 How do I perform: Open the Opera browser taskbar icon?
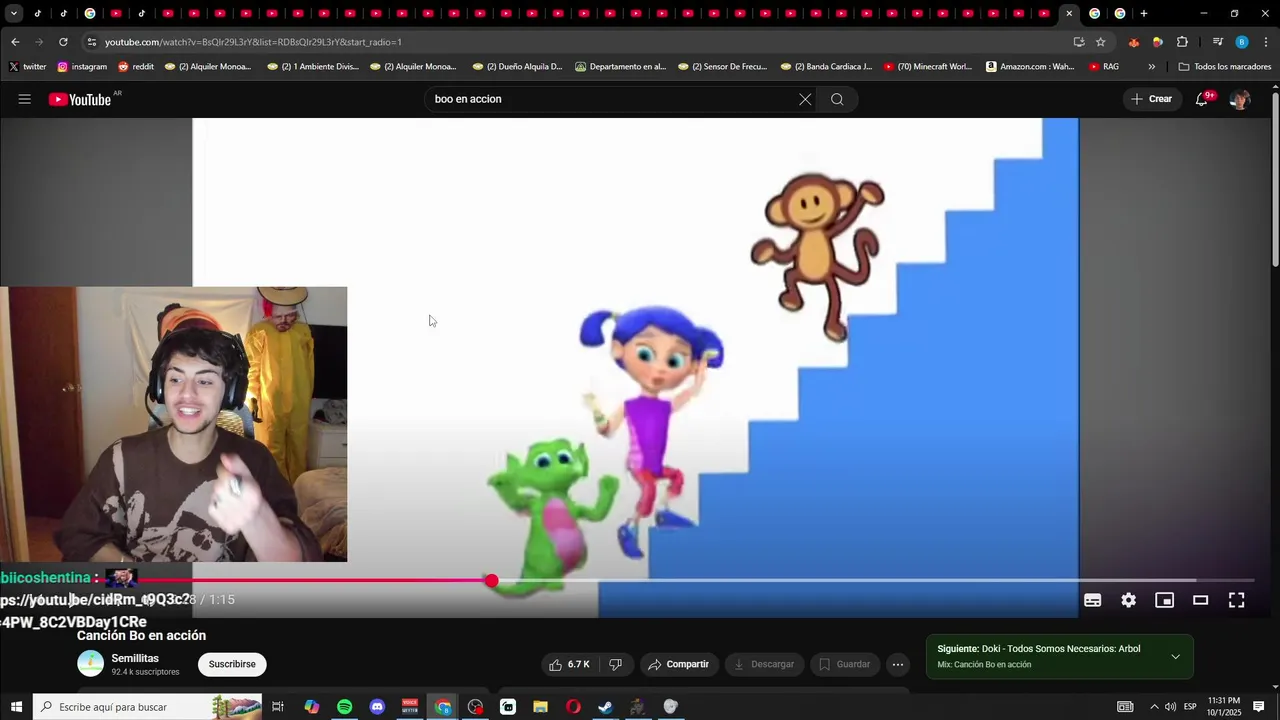[573, 707]
